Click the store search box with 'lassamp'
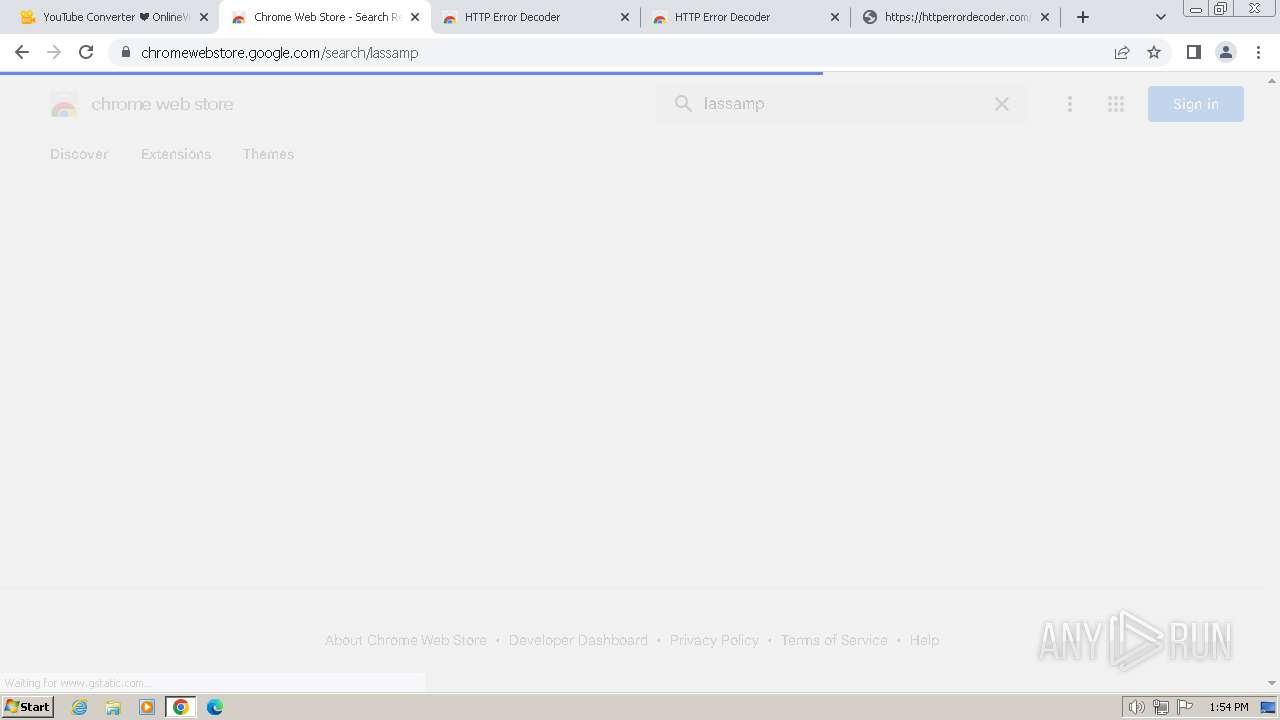This screenshot has width=1280, height=720. [842, 104]
